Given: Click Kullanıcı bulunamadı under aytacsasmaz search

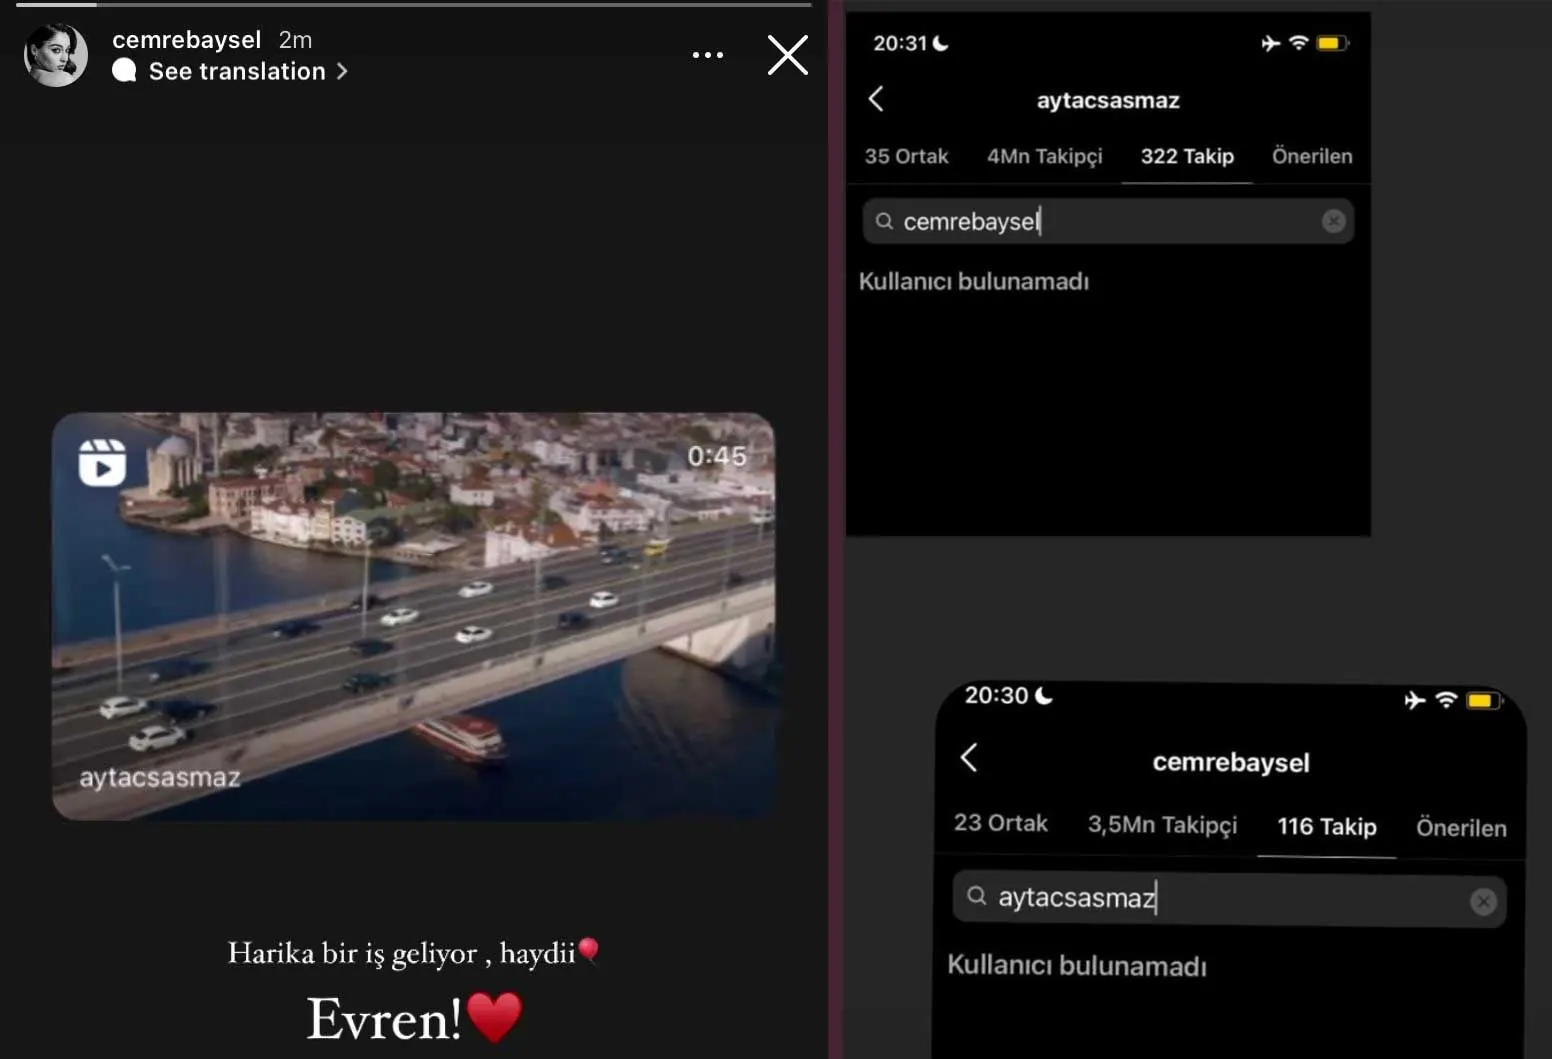Looking at the screenshot, I should (x=1077, y=965).
